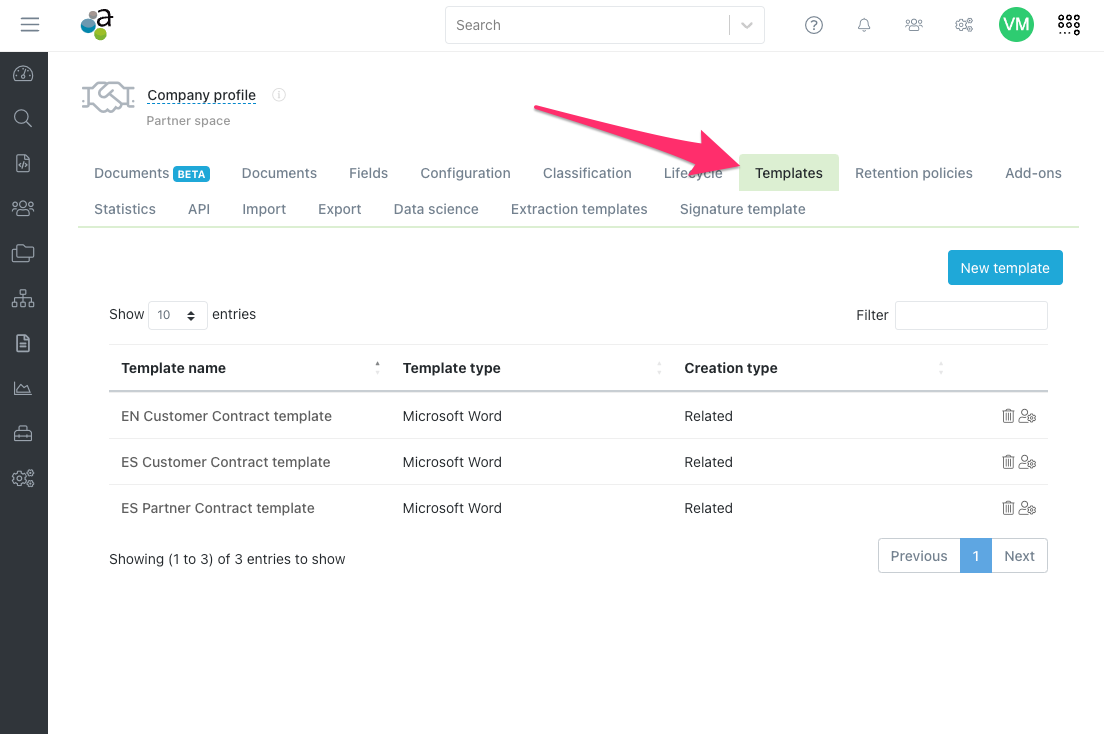The height and width of the screenshot is (734, 1104).
Task: Delete the EN Customer Contract template
Action: 1008,416
